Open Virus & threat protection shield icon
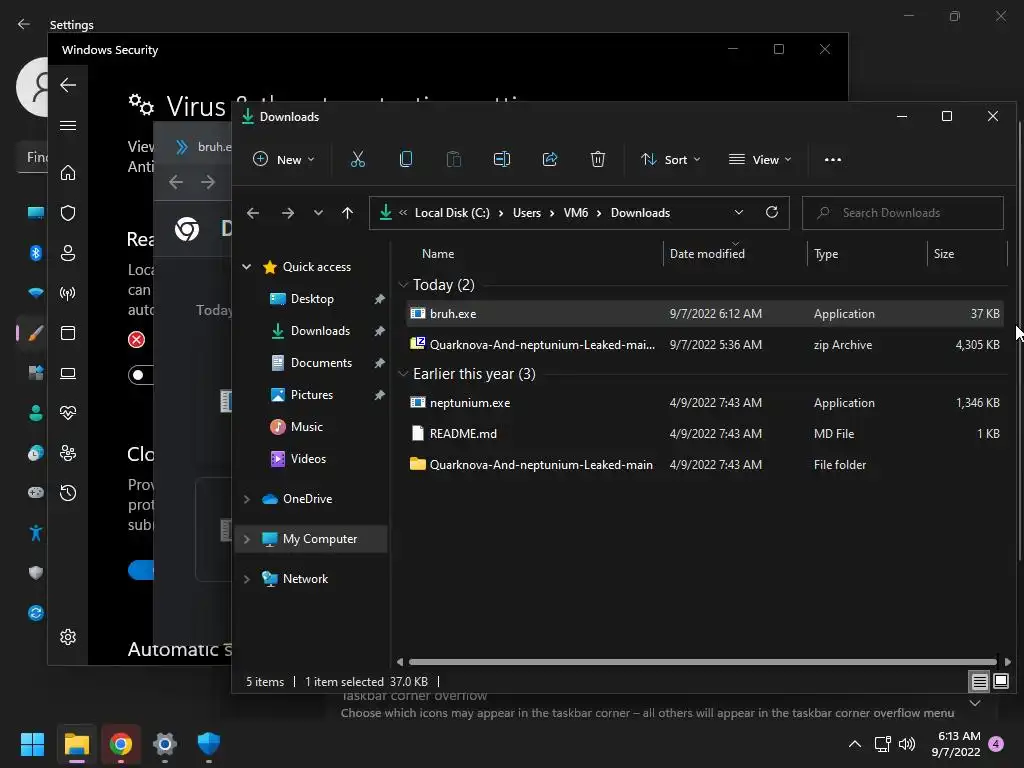Screen dimensions: 1024x768 [68, 213]
